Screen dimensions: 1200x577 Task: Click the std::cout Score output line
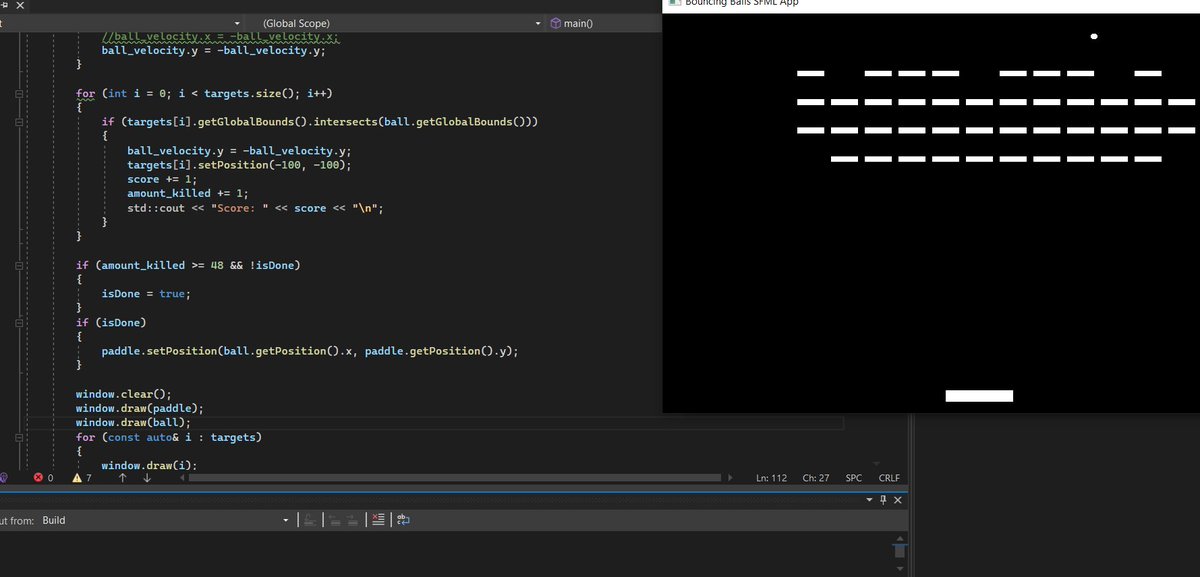[x=255, y=208]
